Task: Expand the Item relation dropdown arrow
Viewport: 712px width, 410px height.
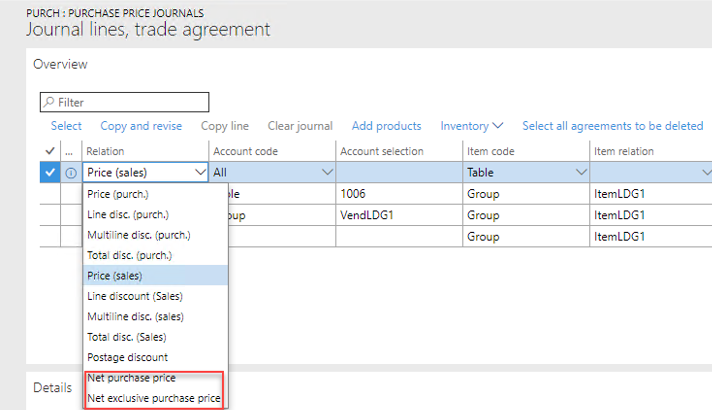Action: [705, 172]
